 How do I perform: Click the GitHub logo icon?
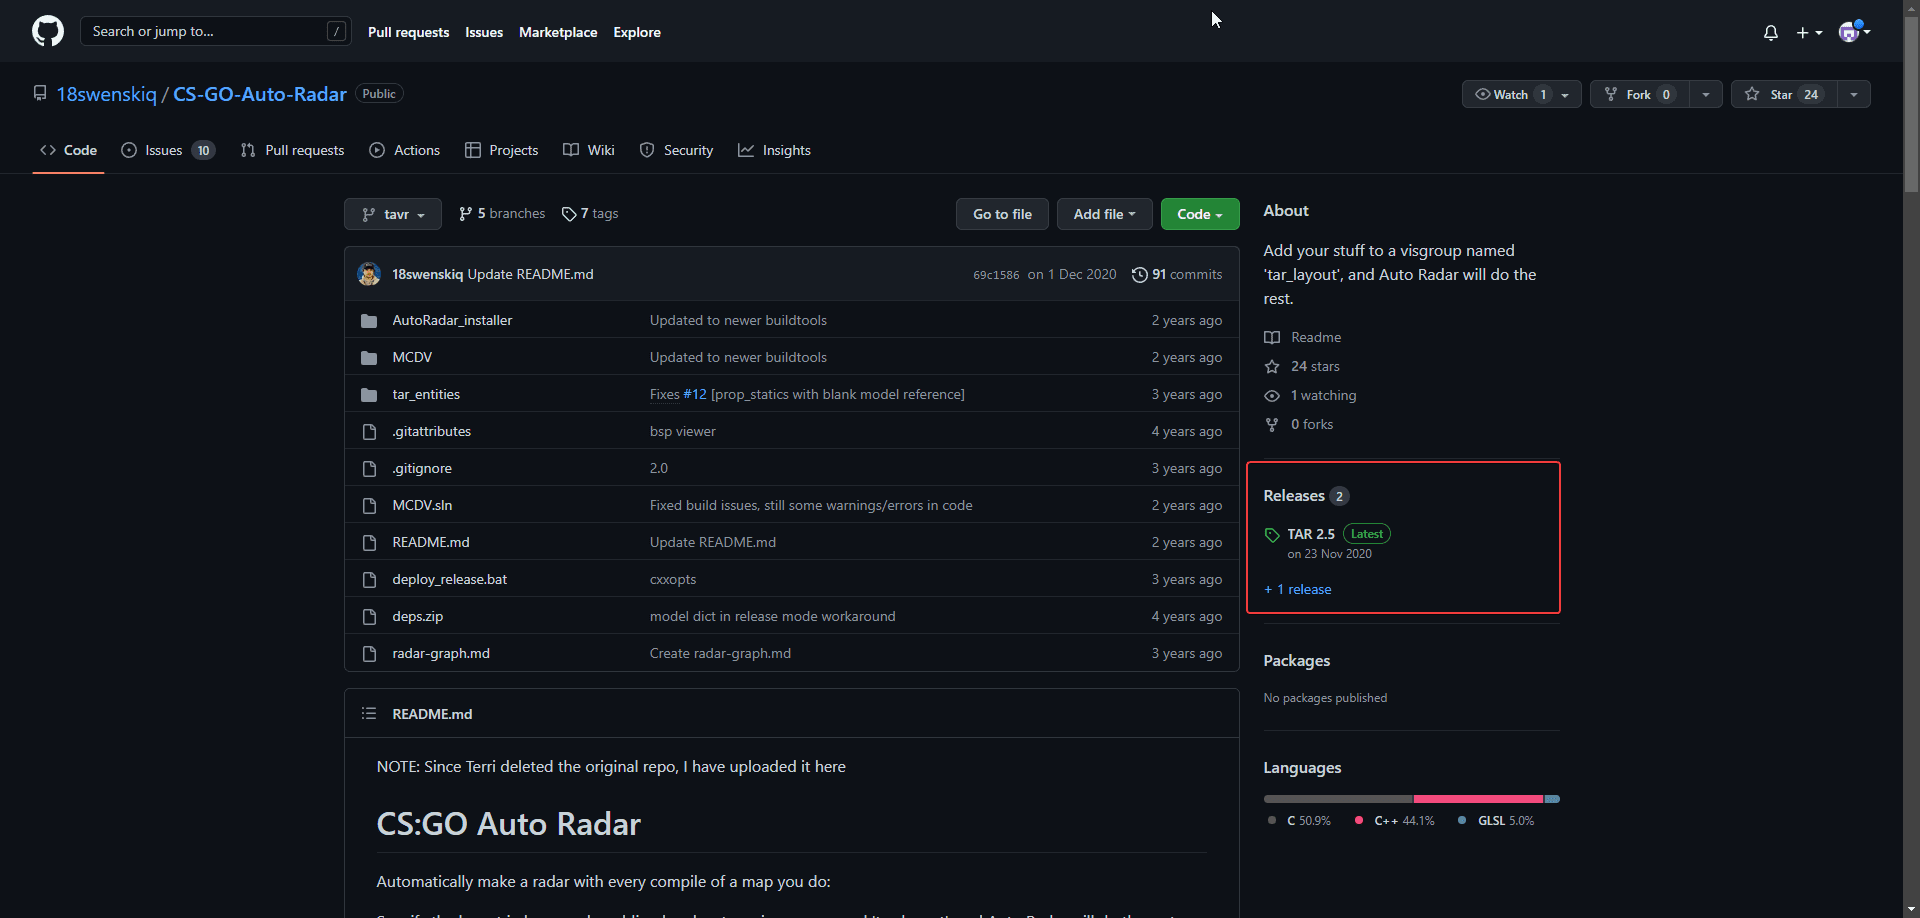coord(47,31)
